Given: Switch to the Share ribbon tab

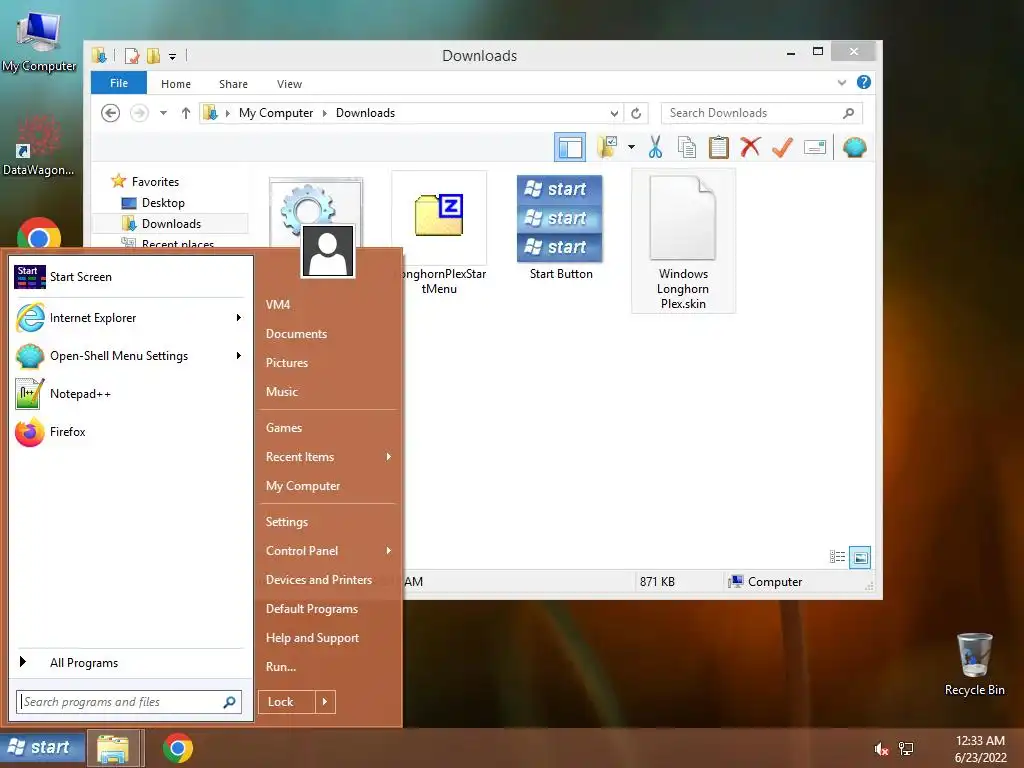Looking at the screenshot, I should pos(233,84).
